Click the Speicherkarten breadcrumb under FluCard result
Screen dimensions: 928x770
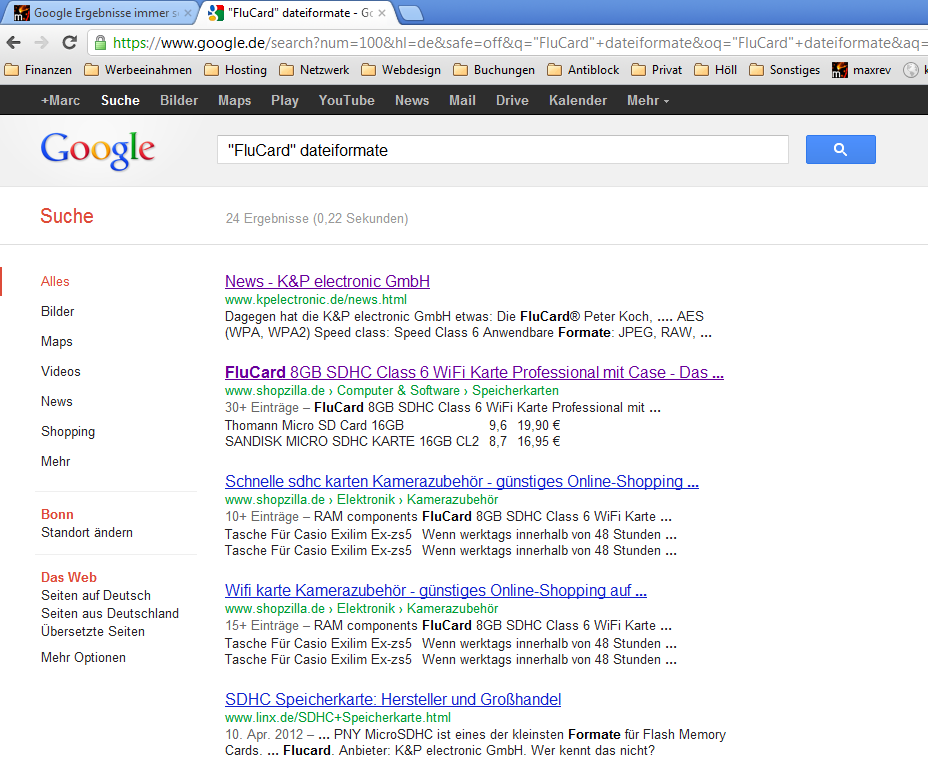pyautogui.click(x=515, y=391)
